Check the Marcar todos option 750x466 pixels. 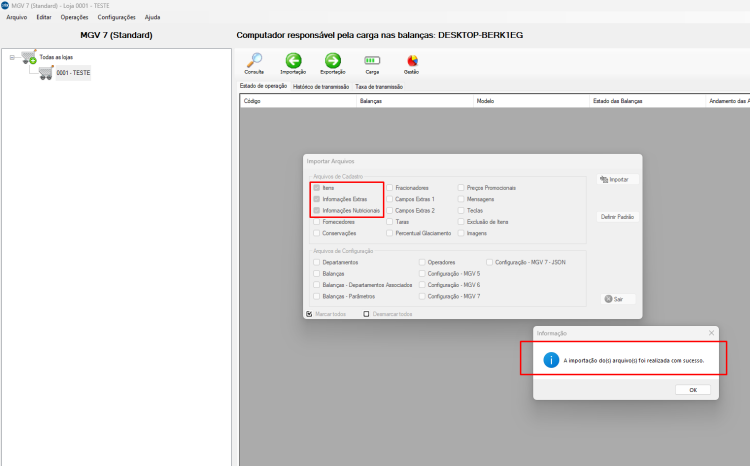coord(309,314)
